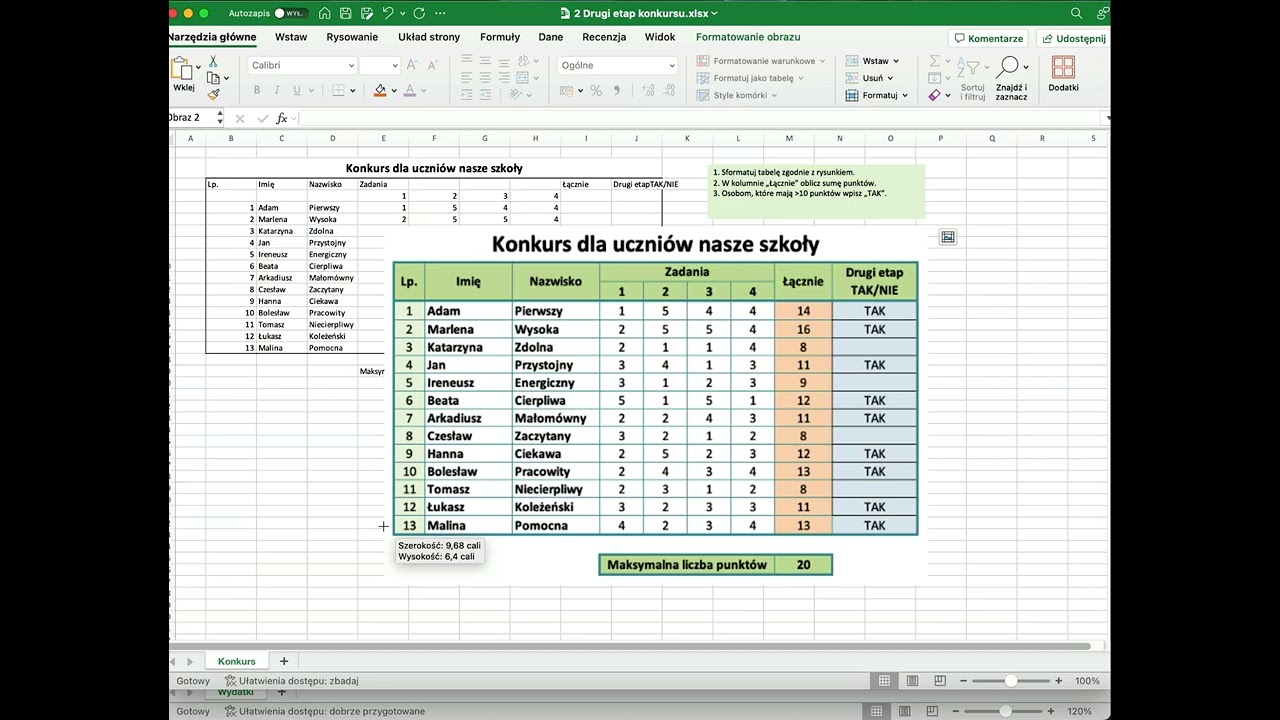This screenshot has width=1280, height=720.
Task: Open the Formuły tab
Action: click(500, 37)
